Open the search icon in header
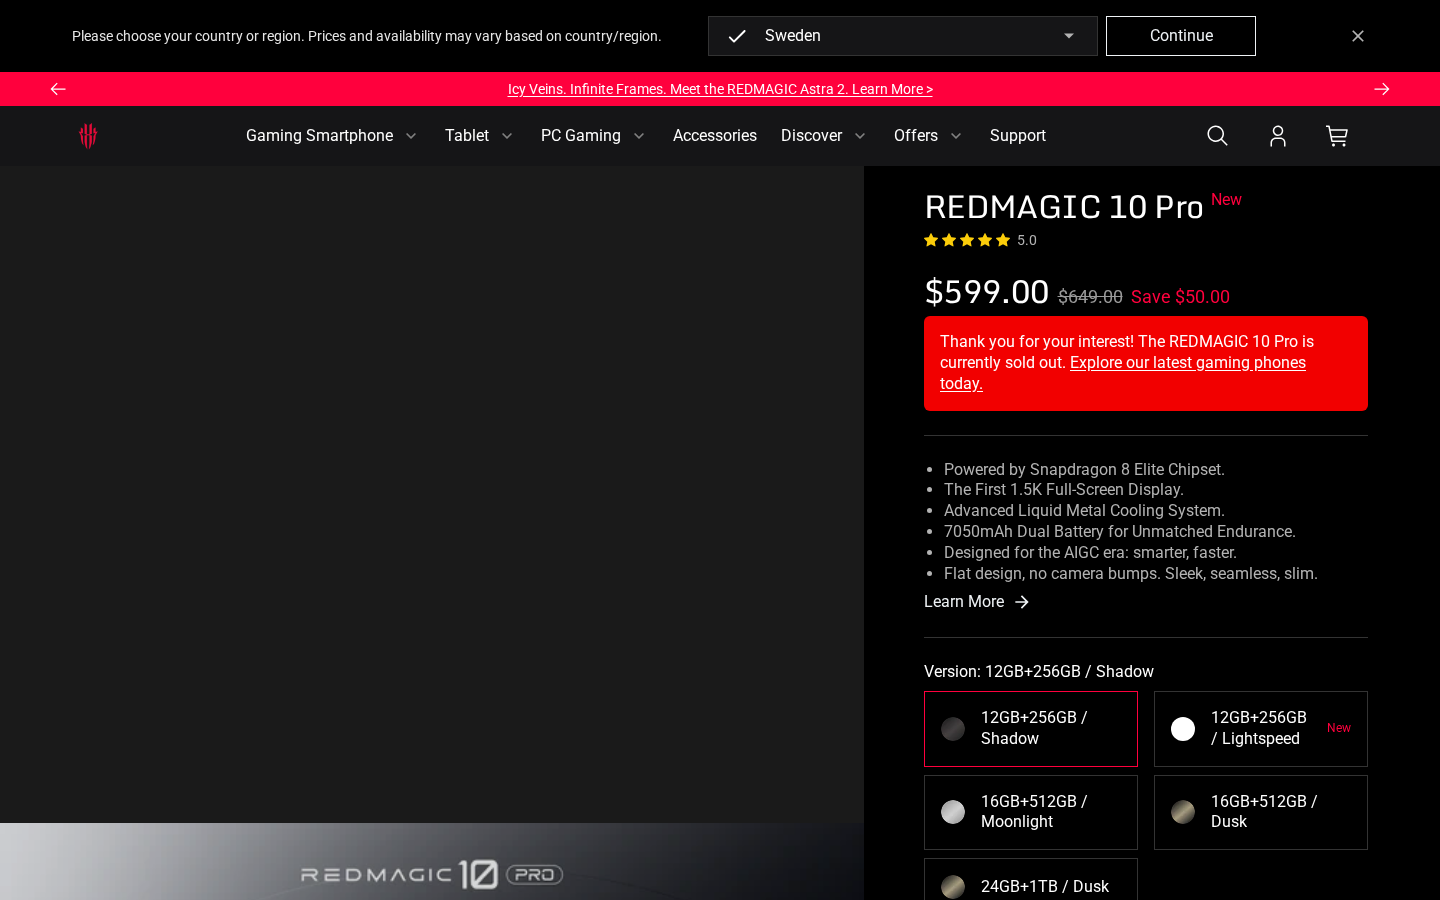 1217,136
